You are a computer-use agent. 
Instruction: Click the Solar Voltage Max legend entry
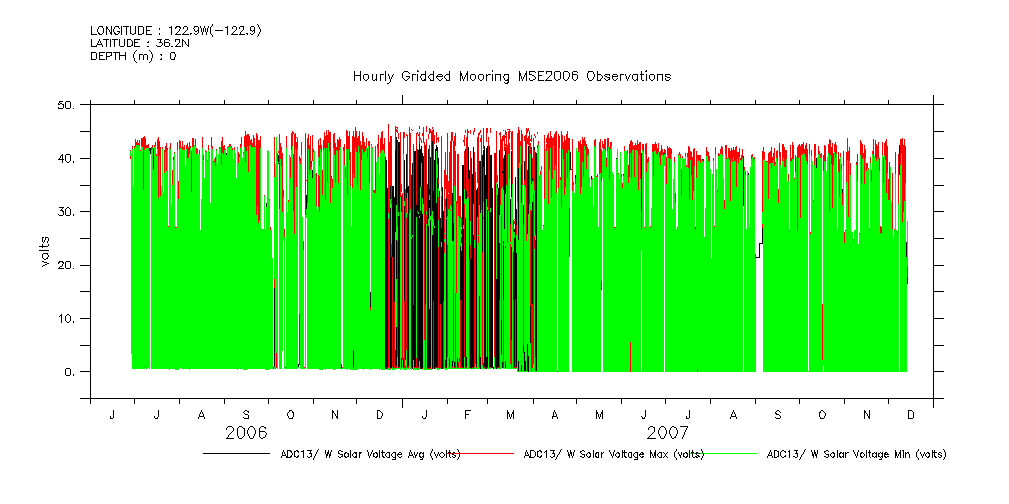coord(613,454)
